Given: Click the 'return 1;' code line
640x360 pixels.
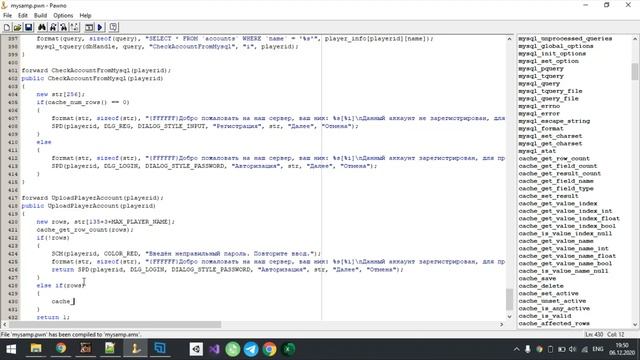Looking at the screenshot, I should pyautogui.click(x=53, y=317).
